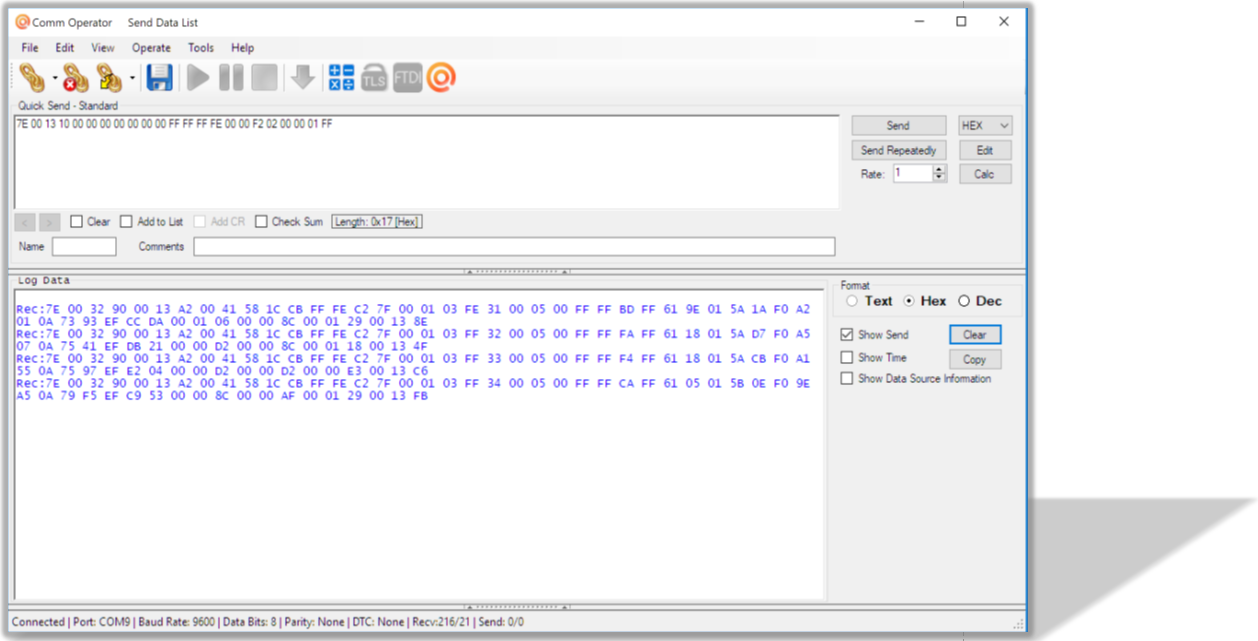Click the Log Data line ending 00 13 FB
This screenshot has width=1258, height=641.
(x=222, y=396)
